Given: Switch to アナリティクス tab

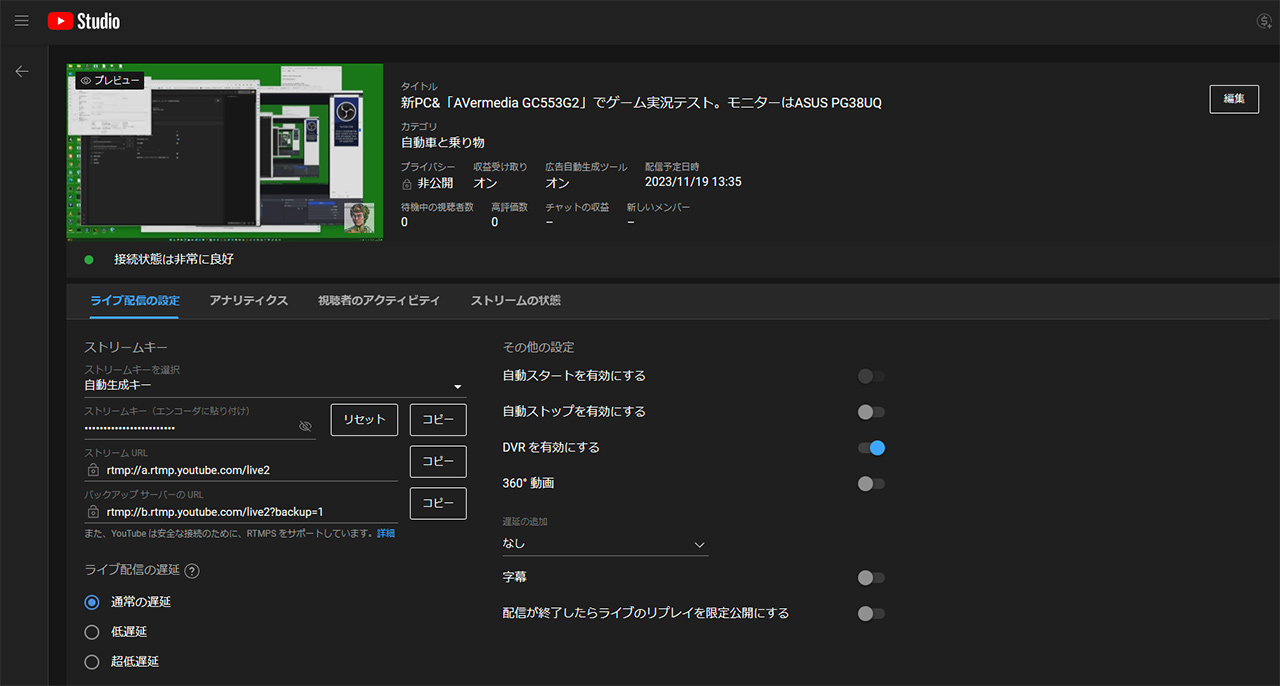Looking at the screenshot, I should point(249,301).
